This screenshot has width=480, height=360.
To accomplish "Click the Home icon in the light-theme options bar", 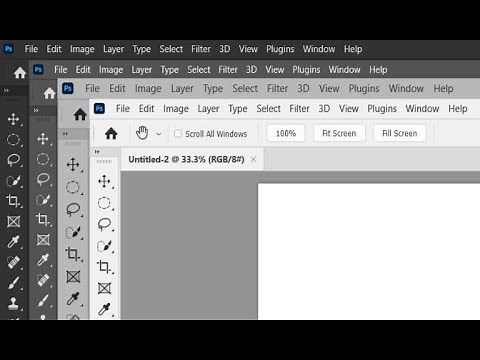I will [111, 134].
